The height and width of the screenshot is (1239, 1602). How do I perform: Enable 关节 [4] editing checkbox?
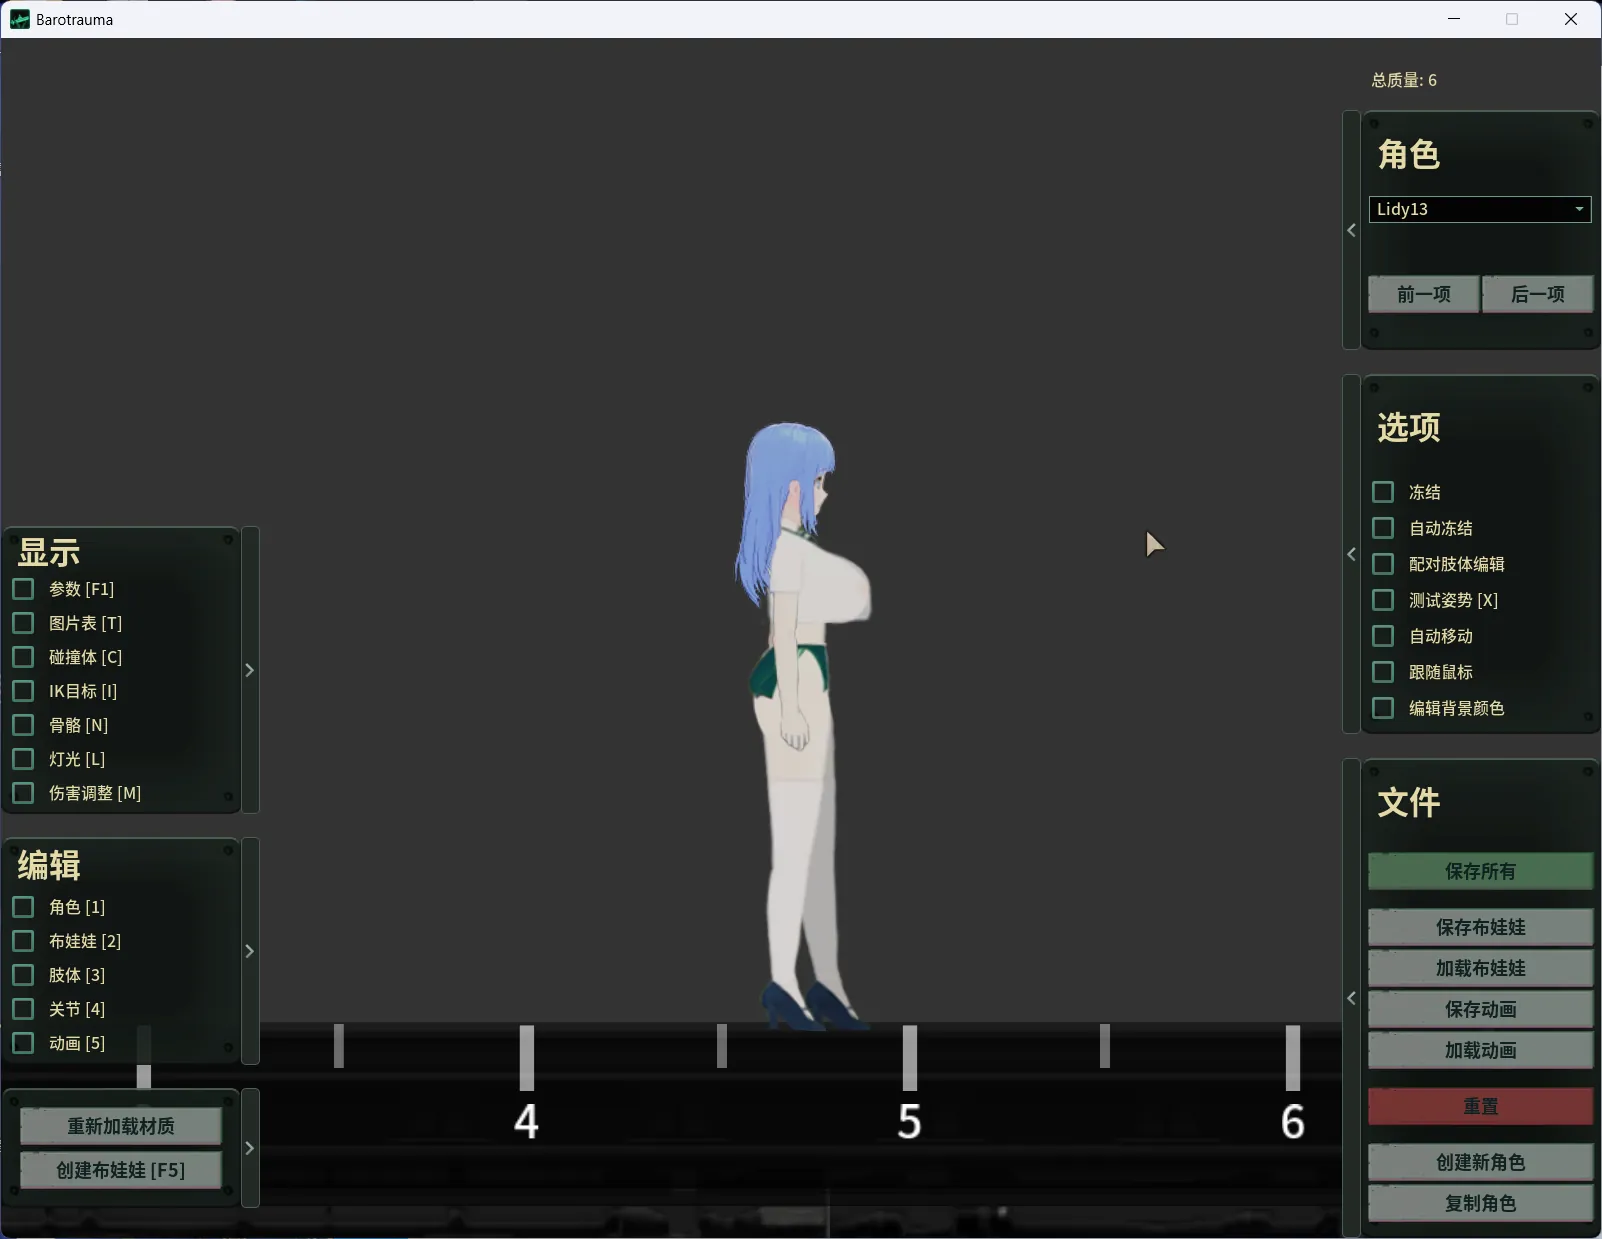(23, 1009)
